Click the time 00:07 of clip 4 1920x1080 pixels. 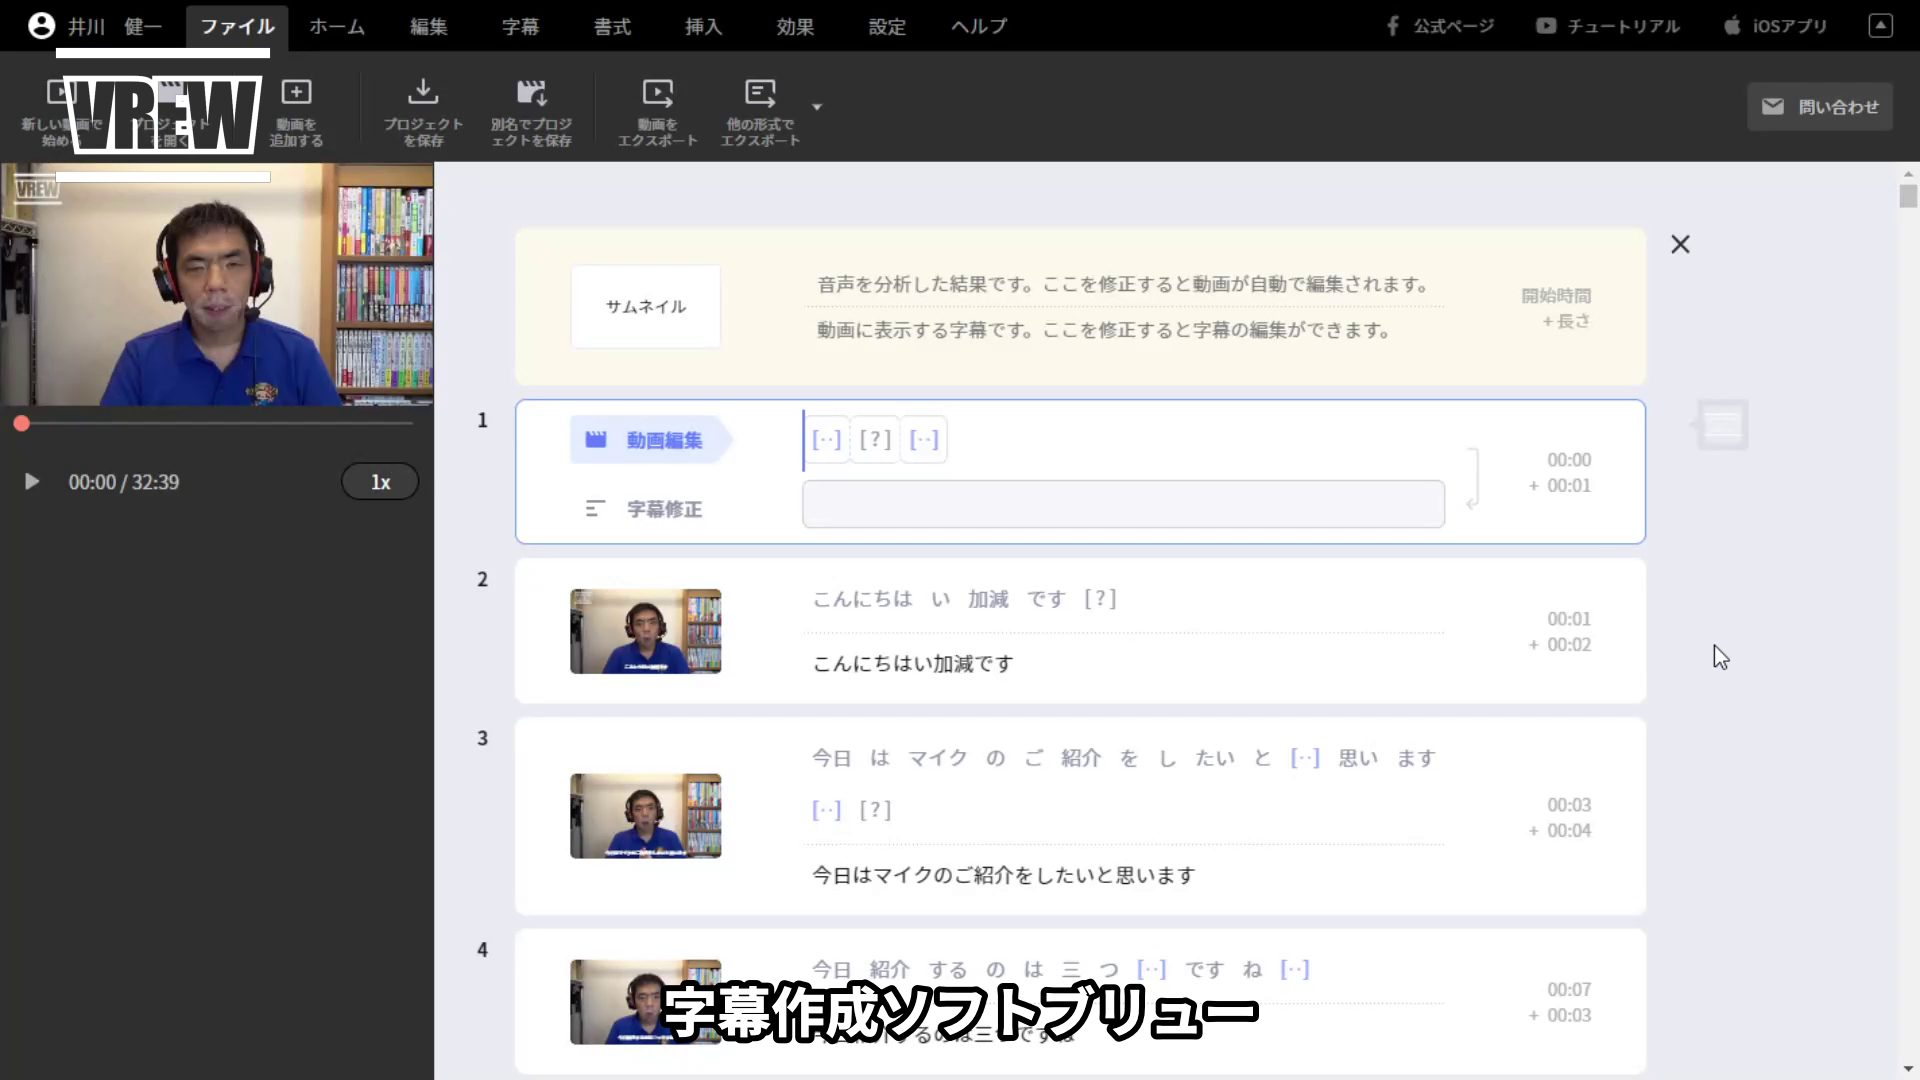pos(1569,989)
